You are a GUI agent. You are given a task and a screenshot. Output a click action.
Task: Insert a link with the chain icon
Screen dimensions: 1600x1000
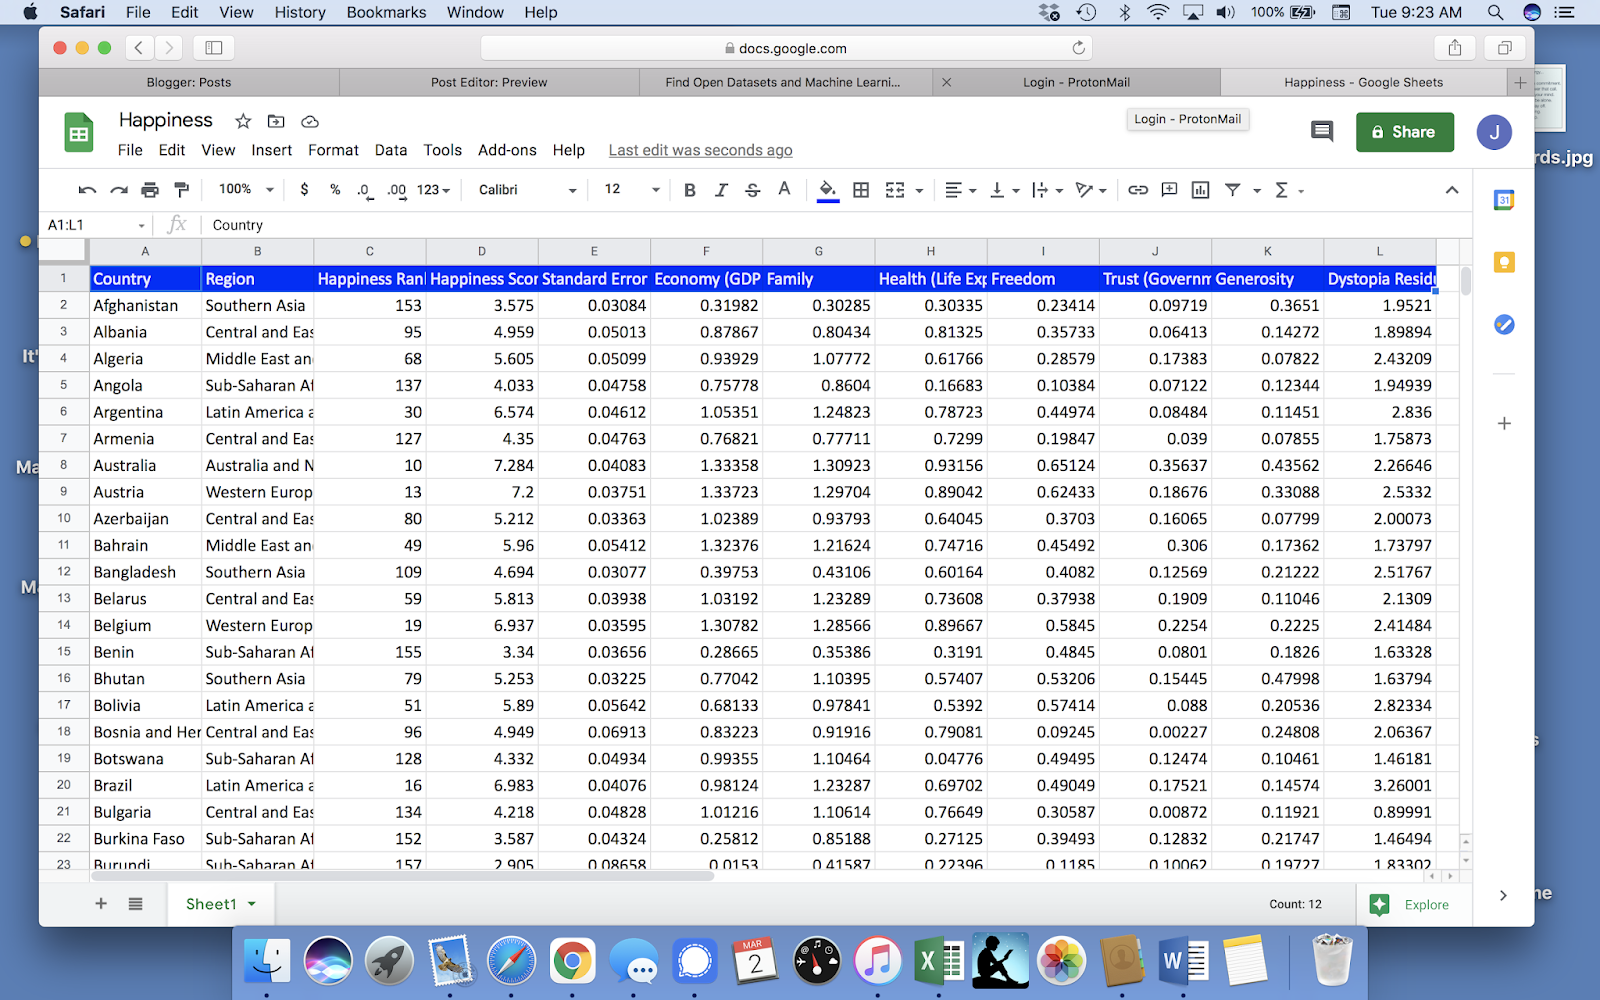[1138, 190]
